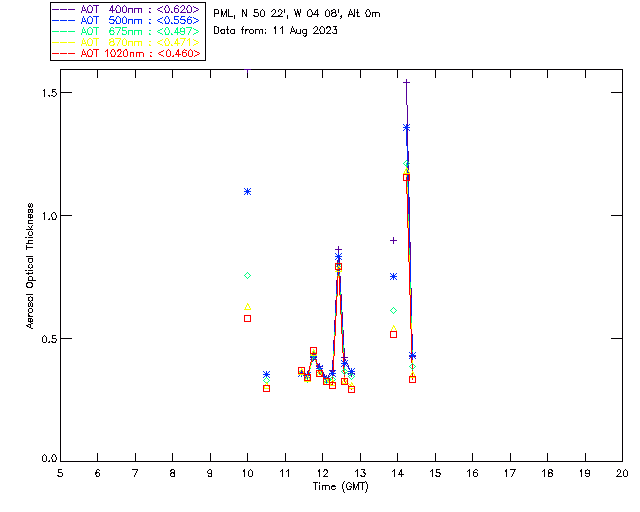Click the "Time (GMT)" axis label
Viewport: 640px width, 512px height.
click(x=341, y=487)
